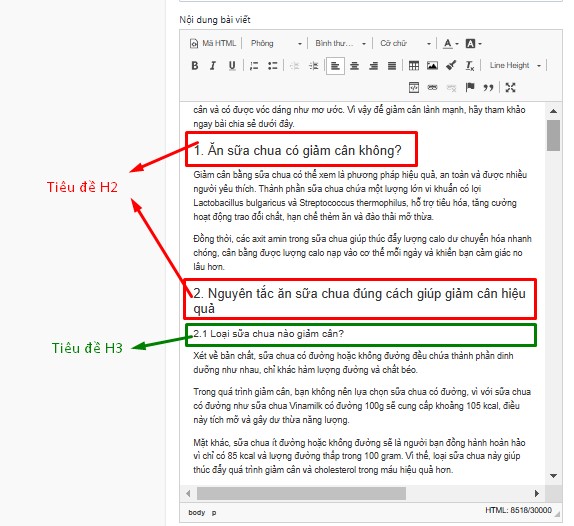This screenshot has height=526, width=574.
Task: Toggle bold formatting in the editor
Action: (195, 66)
